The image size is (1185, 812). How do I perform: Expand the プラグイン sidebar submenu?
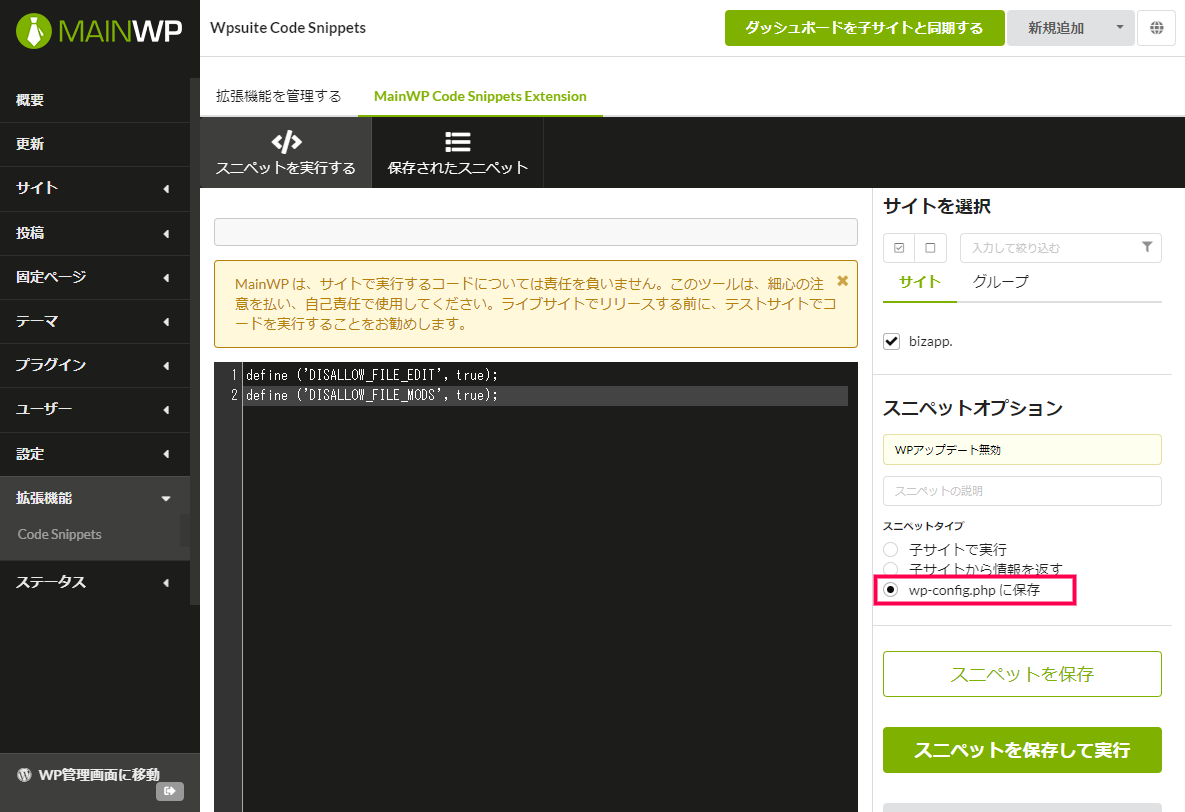pyautogui.click(x=166, y=366)
